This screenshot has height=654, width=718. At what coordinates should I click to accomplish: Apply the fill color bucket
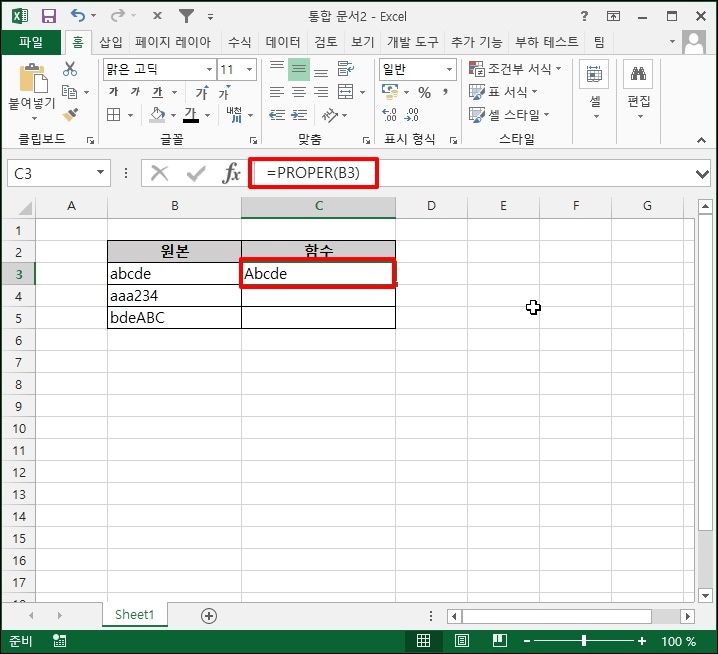coord(157,114)
